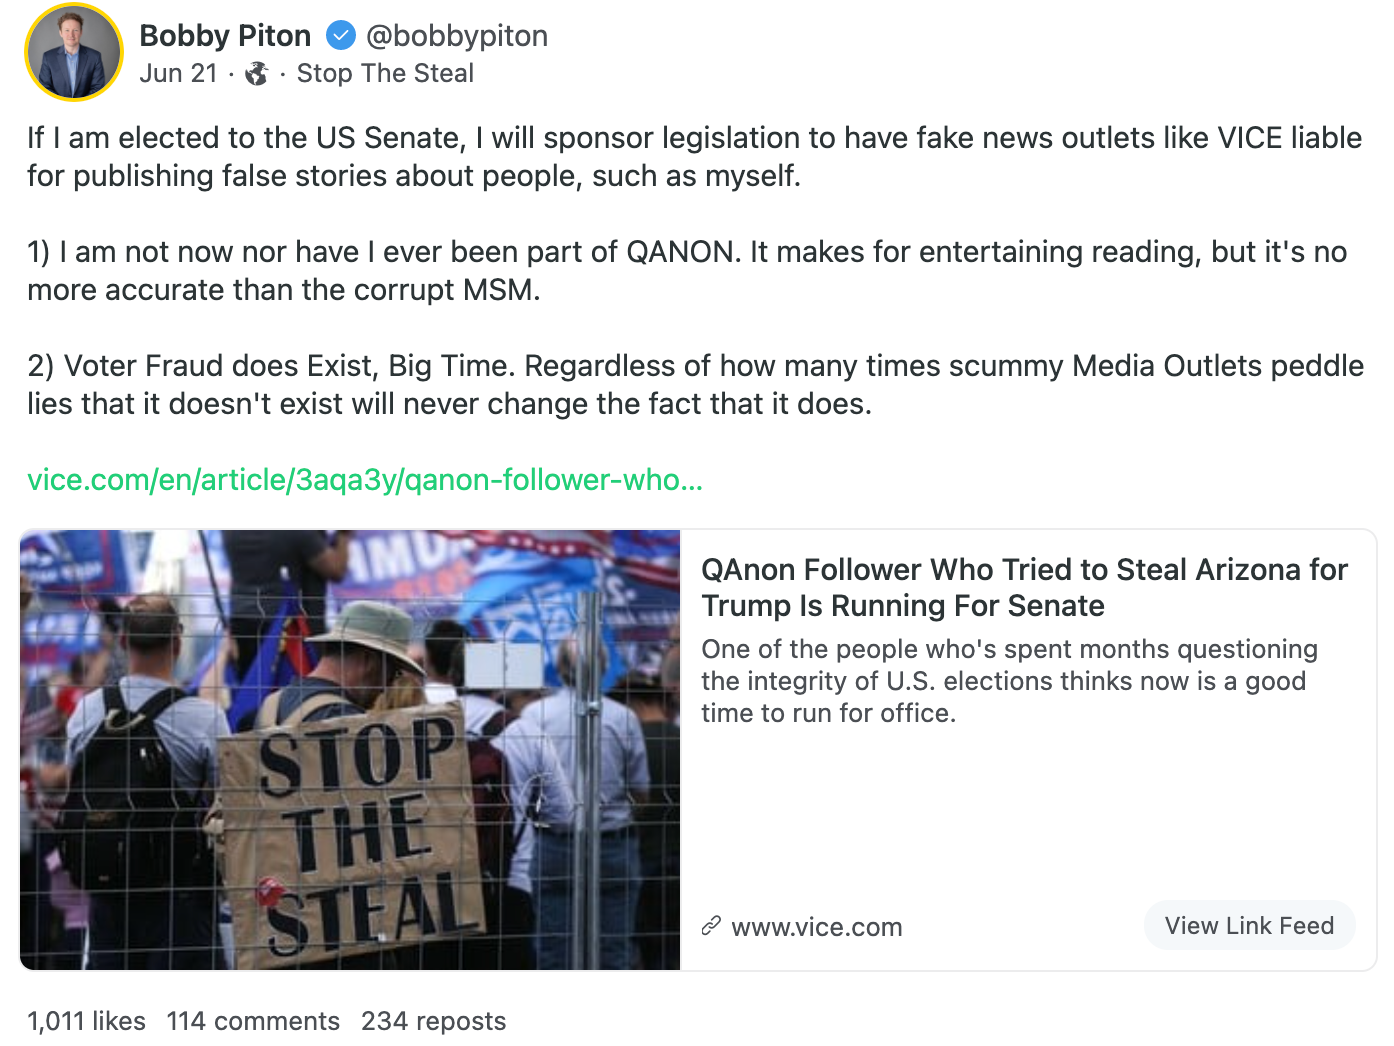Open the Stop The Steal feed label
Viewport: 1394px width, 1046px height.
coord(385,73)
